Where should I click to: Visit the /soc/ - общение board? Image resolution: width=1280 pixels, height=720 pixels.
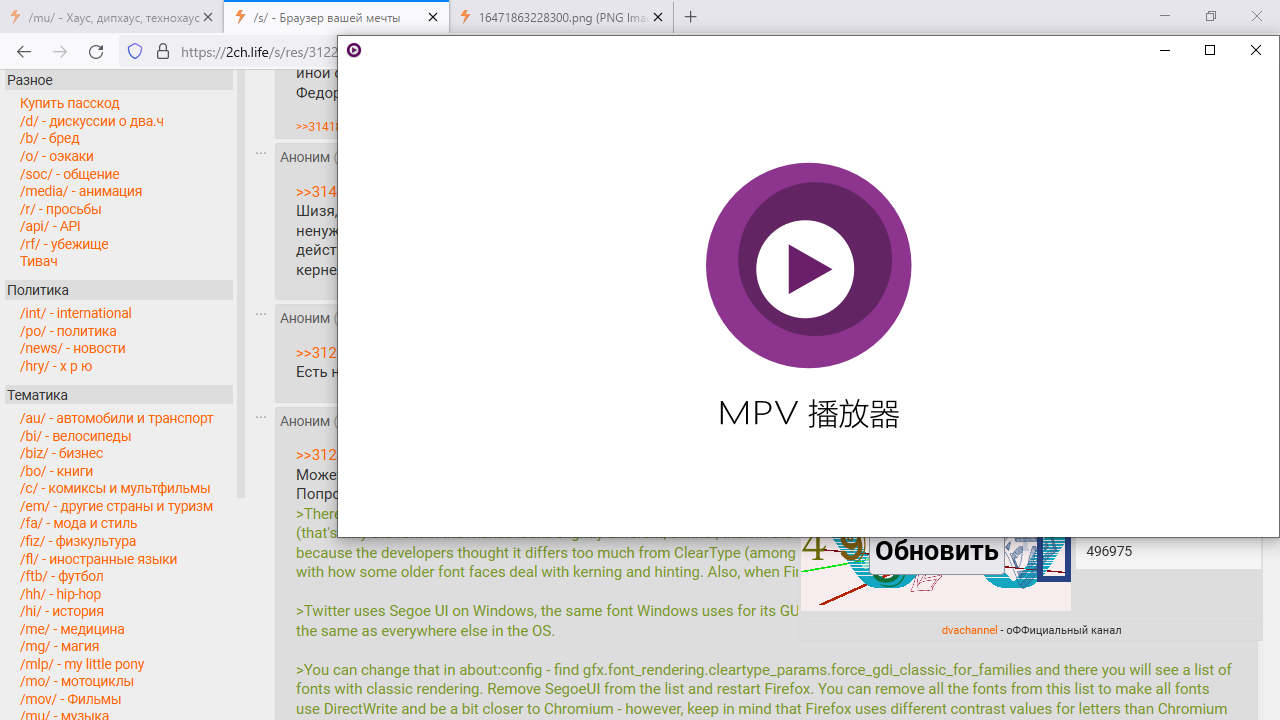70,174
